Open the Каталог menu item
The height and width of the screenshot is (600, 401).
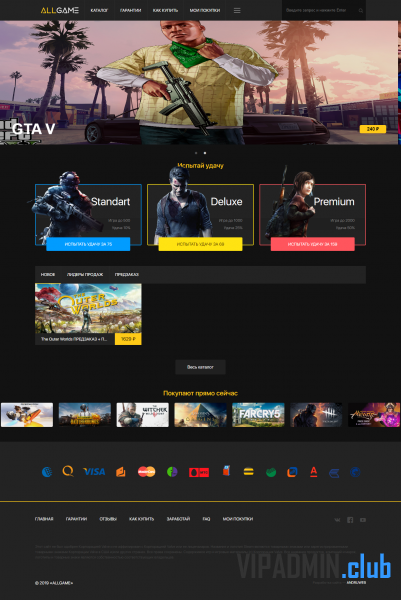point(99,10)
